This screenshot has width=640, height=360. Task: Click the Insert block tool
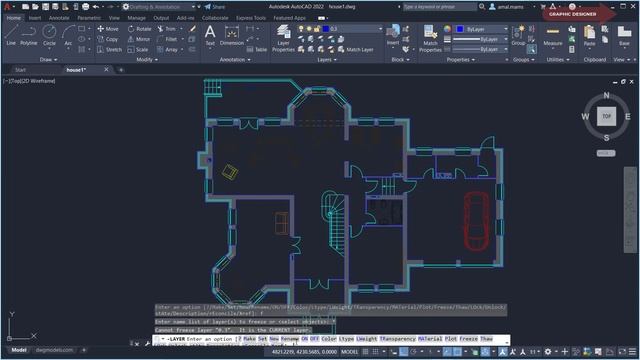[x=393, y=34]
